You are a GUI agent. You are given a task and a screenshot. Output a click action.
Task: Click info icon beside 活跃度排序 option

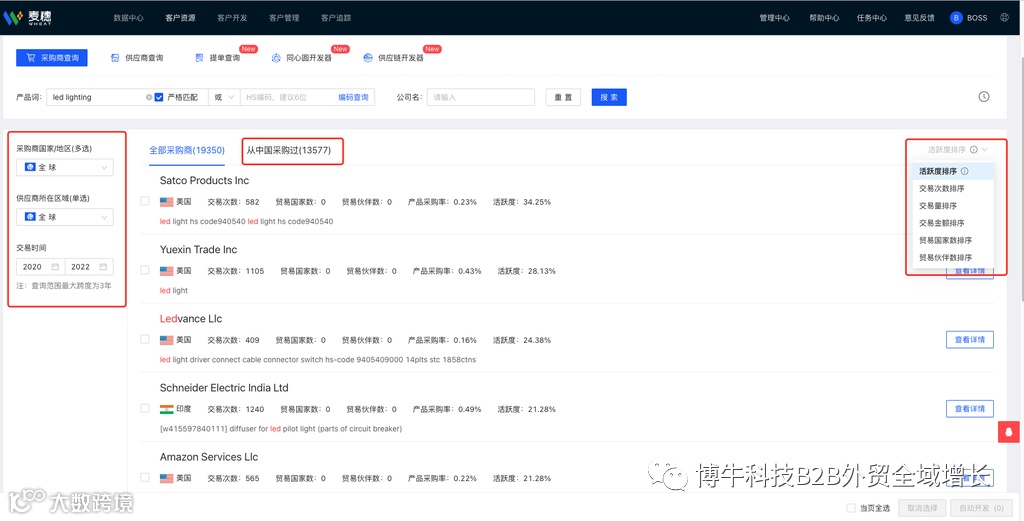tap(965, 171)
